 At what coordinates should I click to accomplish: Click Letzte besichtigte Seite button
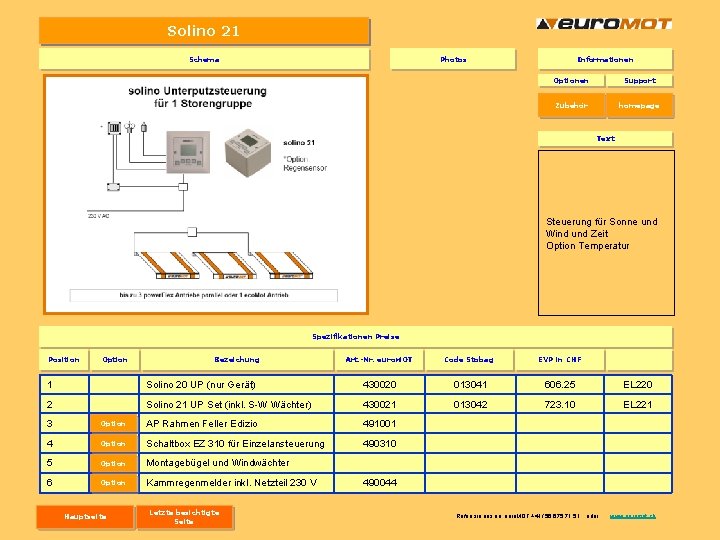185,517
